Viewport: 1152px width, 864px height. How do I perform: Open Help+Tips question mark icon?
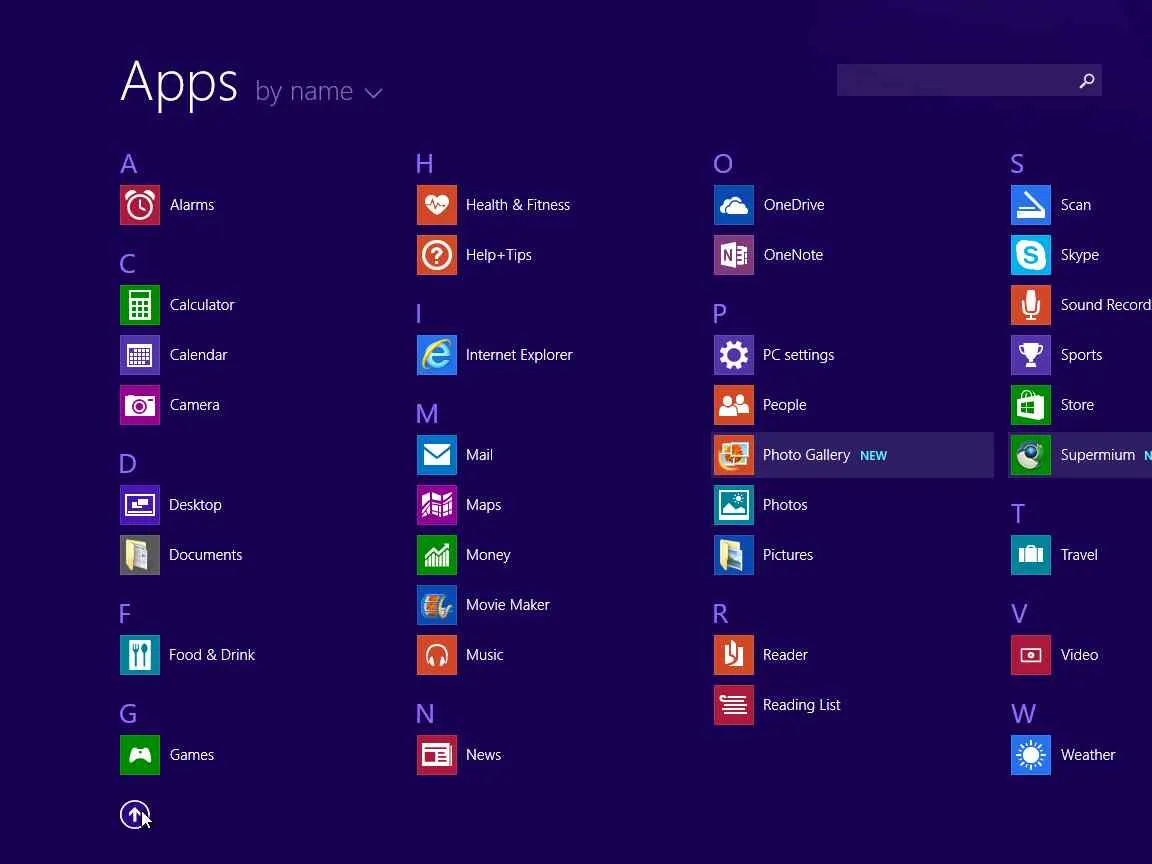[x=436, y=255]
